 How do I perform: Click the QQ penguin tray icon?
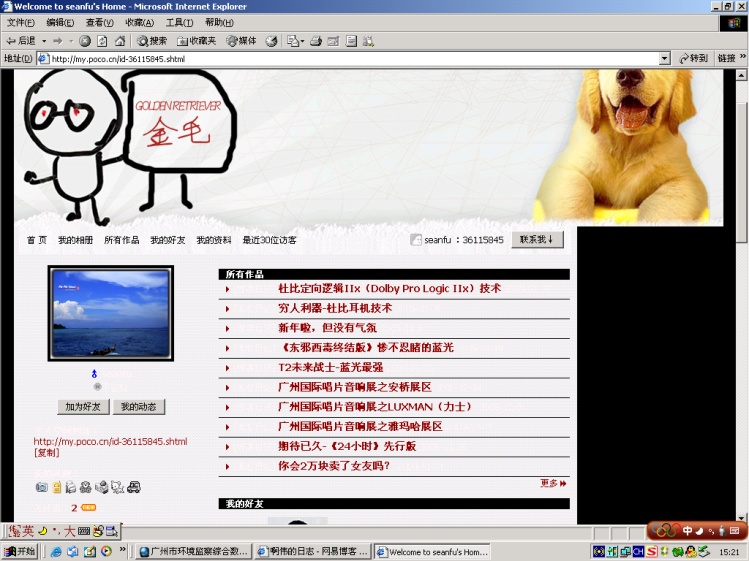pos(691,551)
